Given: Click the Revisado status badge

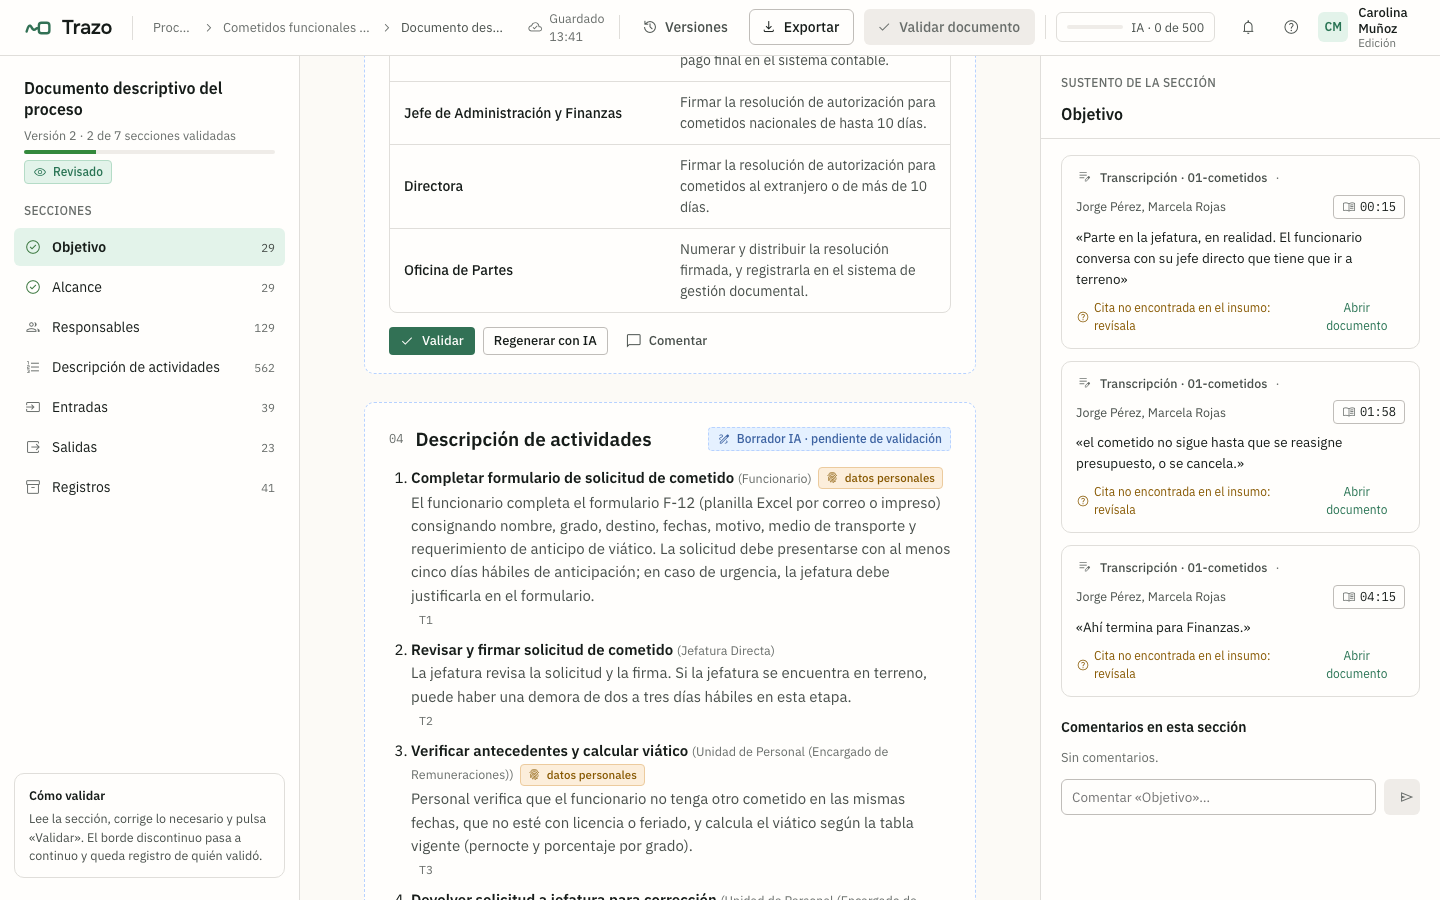Looking at the screenshot, I should [68, 172].
